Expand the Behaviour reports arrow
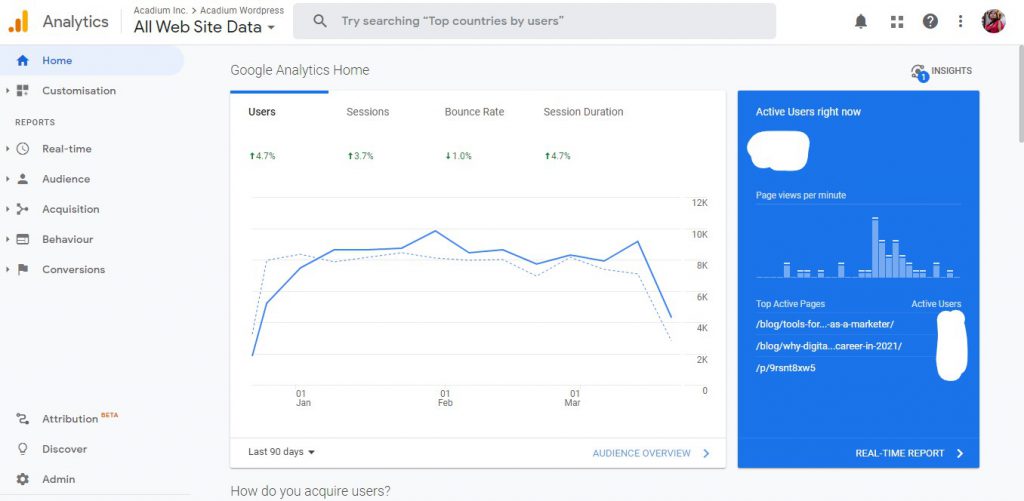The height and width of the screenshot is (501, 1024). [x=7, y=239]
